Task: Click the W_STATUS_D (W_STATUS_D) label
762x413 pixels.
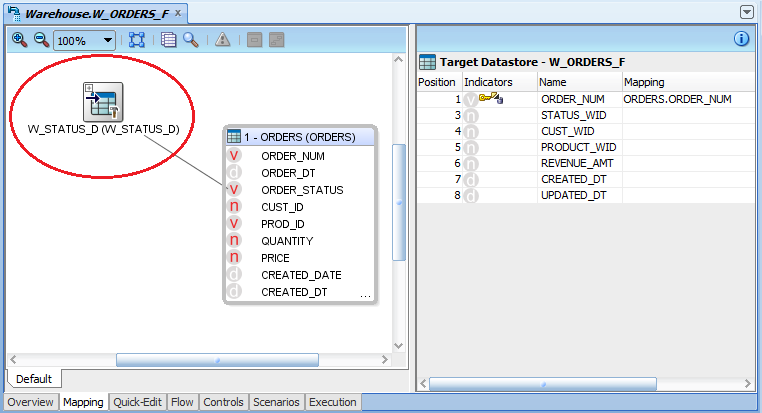Action: tap(104, 129)
